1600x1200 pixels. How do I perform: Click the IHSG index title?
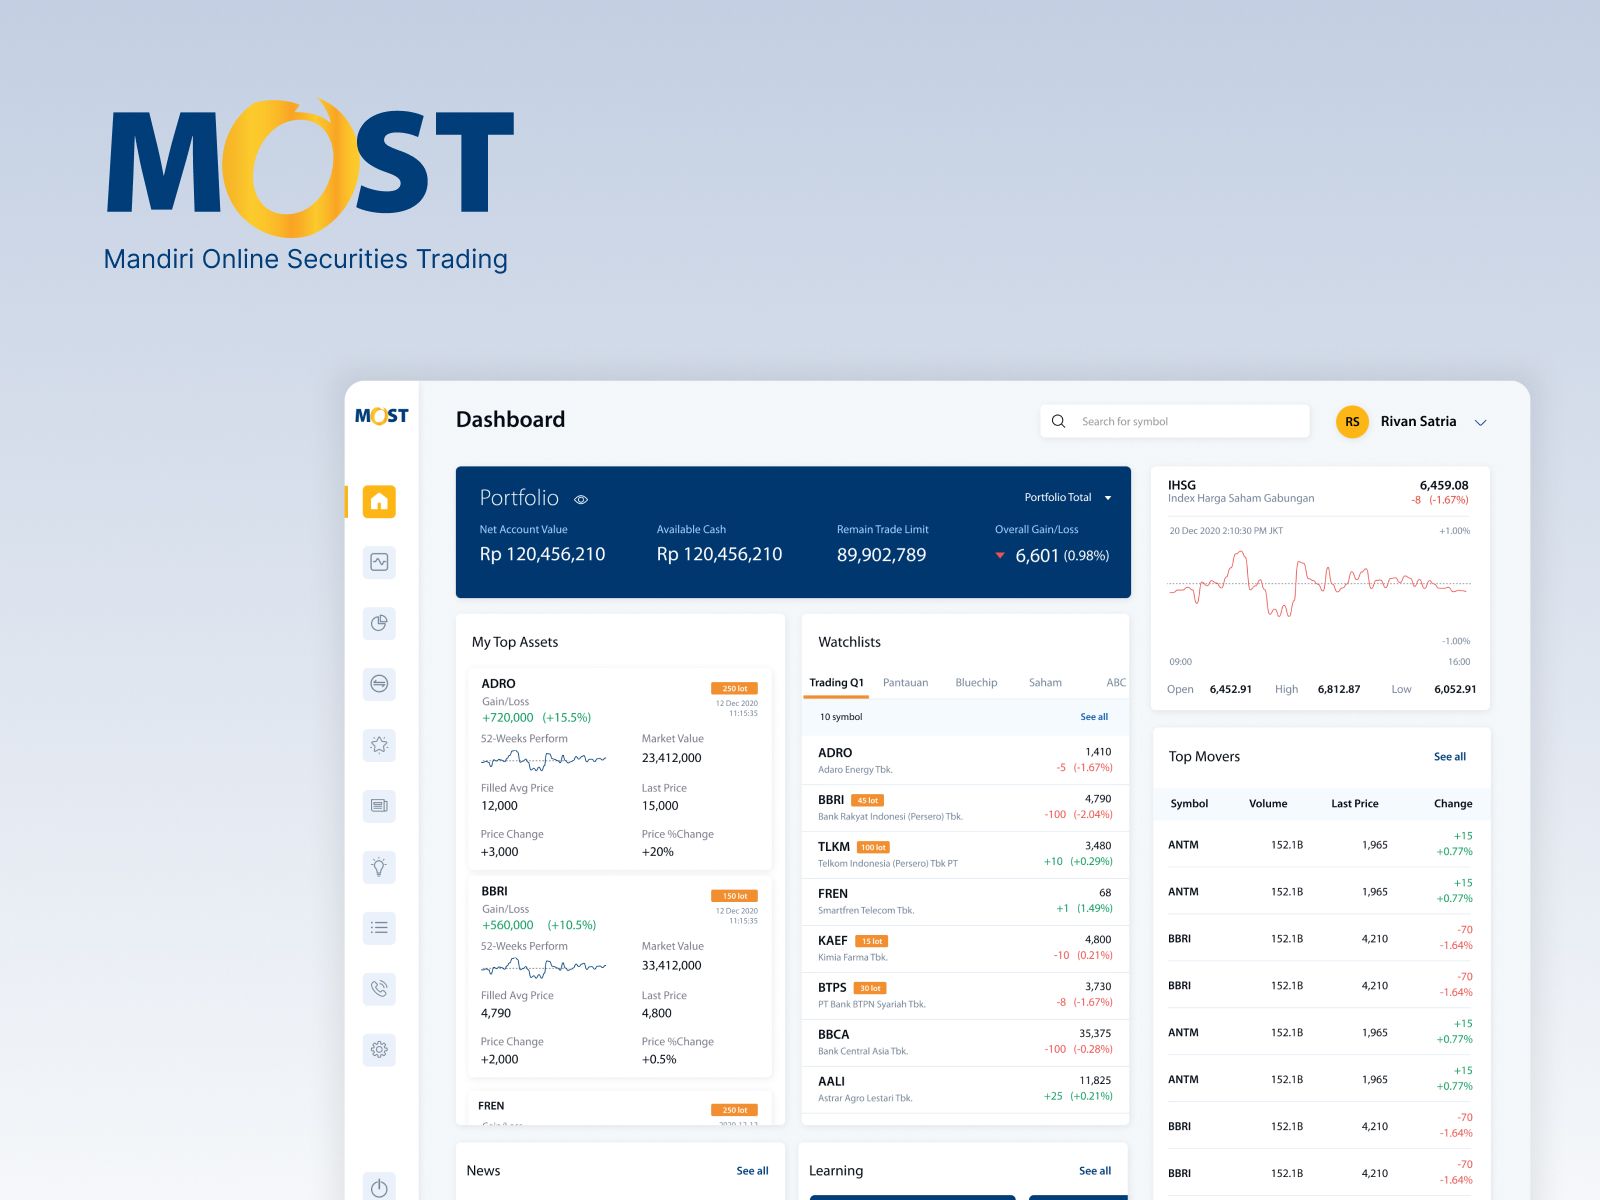tap(1182, 485)
